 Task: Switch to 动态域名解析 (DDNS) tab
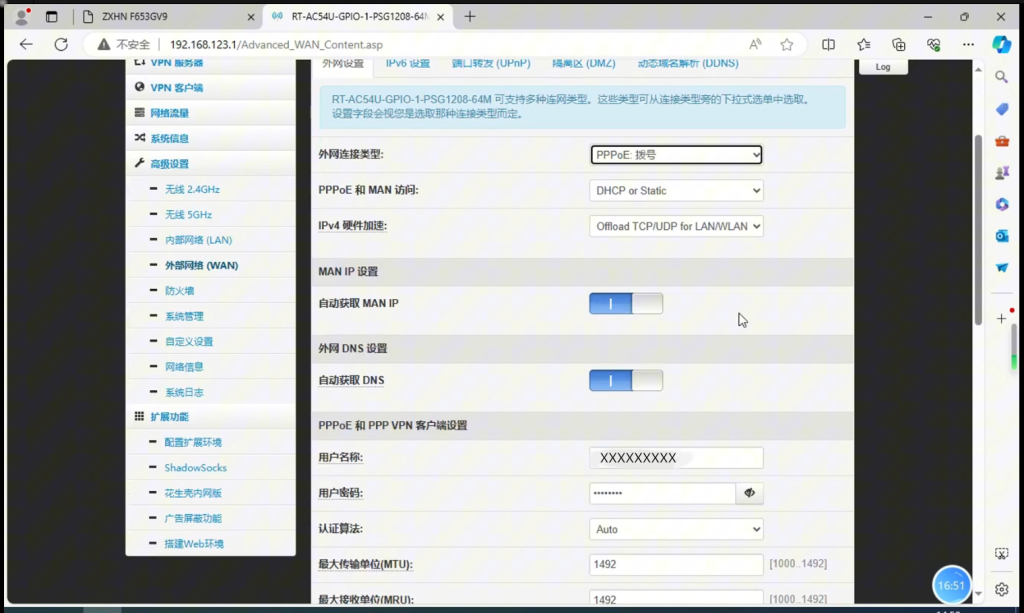688,64
